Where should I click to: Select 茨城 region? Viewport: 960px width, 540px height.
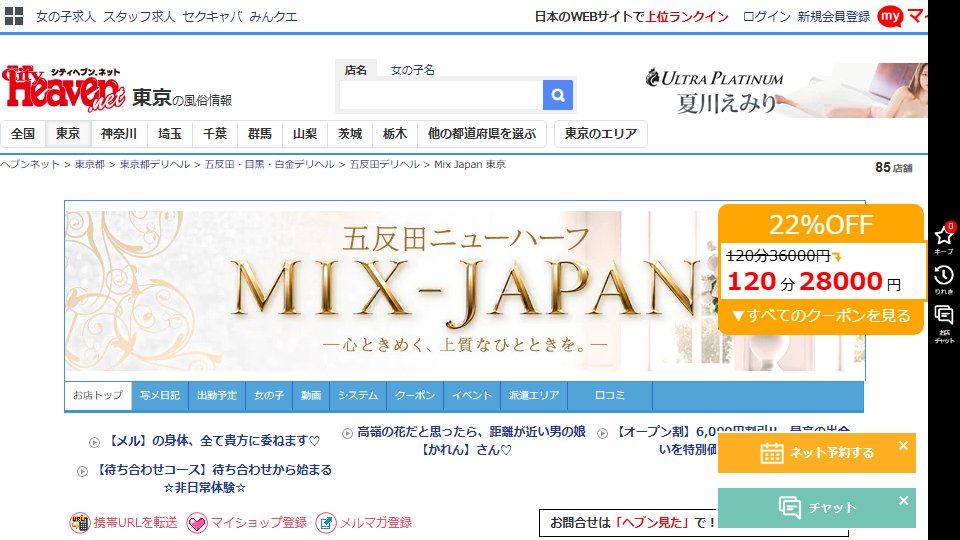pyautogui.click(x=350, y=133)
